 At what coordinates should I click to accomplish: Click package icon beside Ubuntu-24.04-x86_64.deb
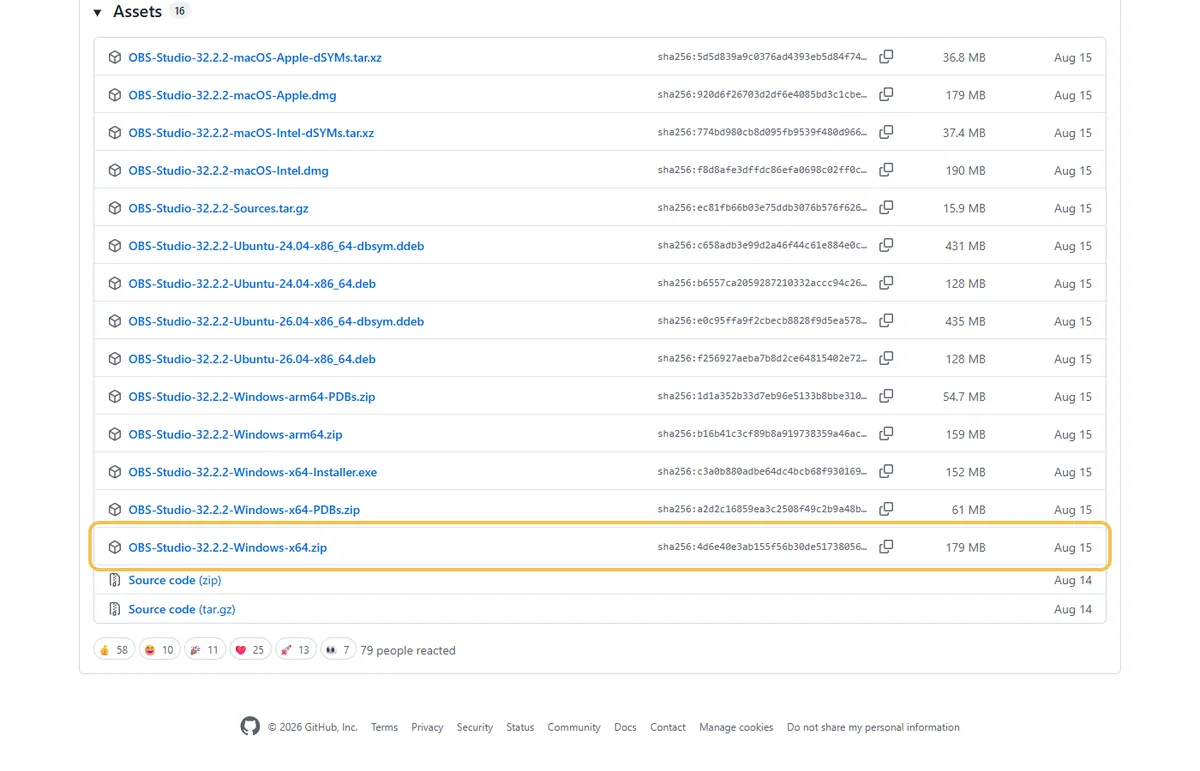pyautogui.click(x=115, y=283)
